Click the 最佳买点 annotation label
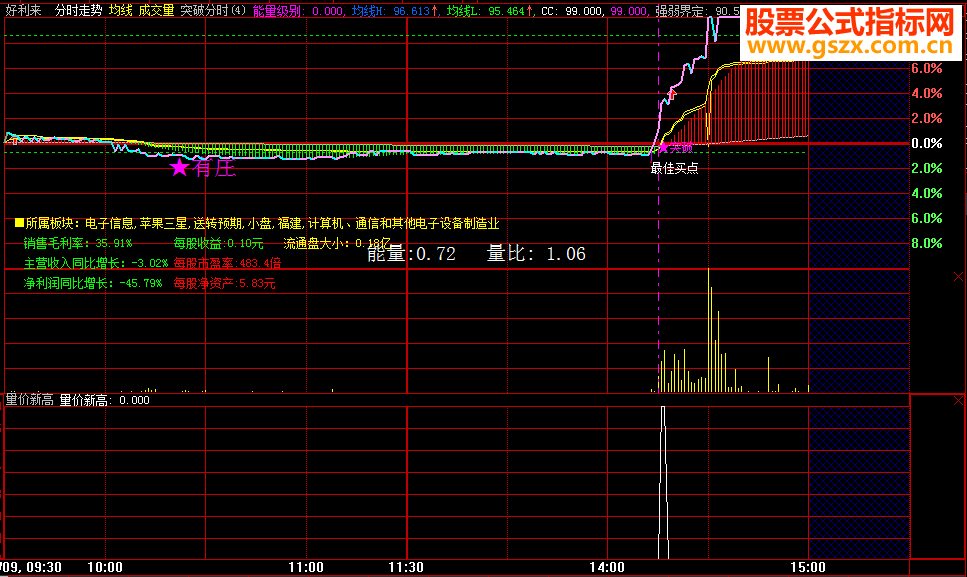Viewport: 967px width, 577px height. [x=674, y=168]
